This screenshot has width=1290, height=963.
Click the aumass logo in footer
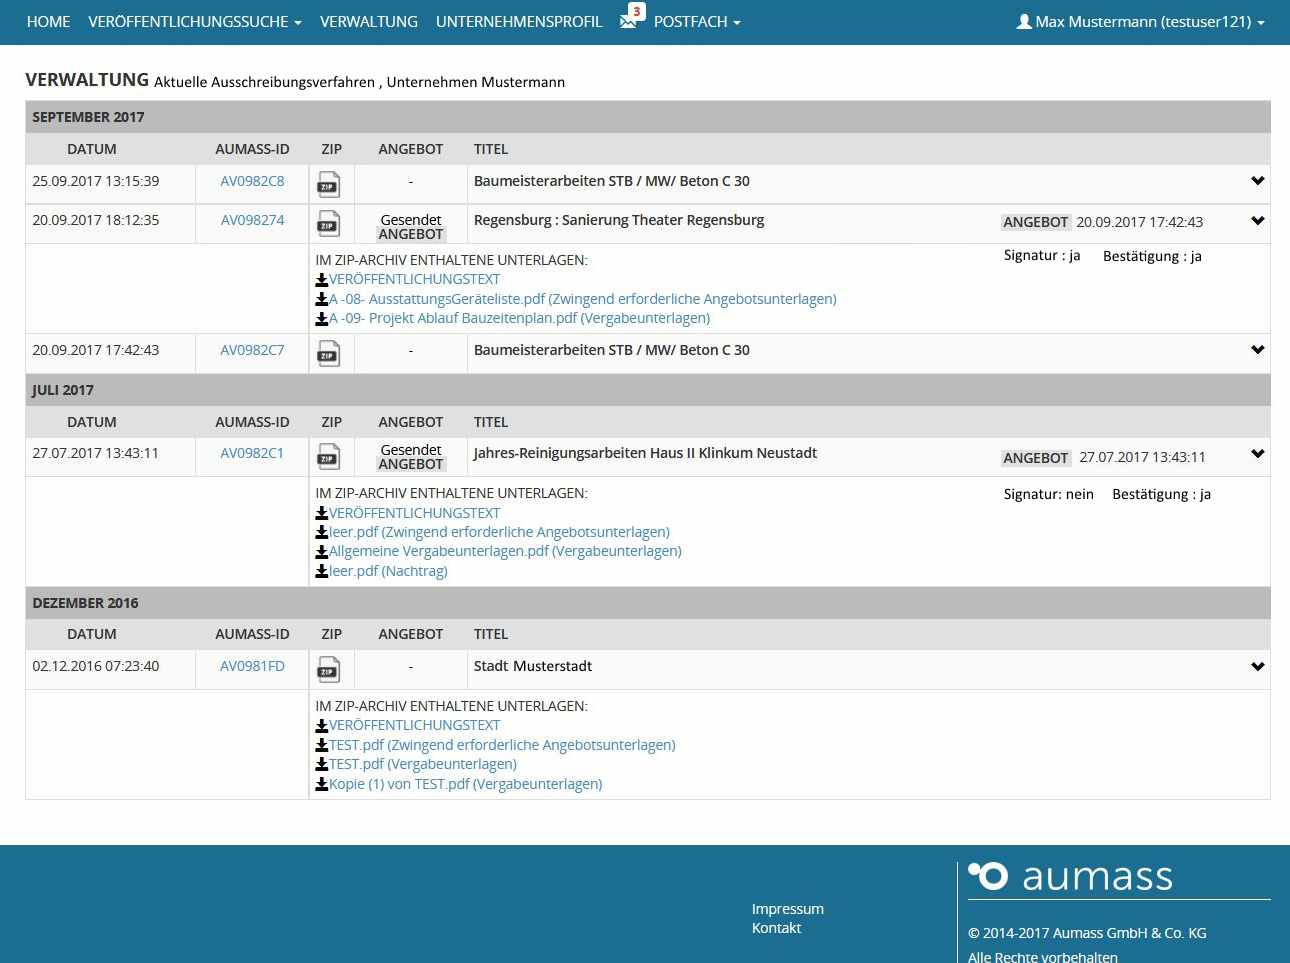click(x=1071, y=876)
